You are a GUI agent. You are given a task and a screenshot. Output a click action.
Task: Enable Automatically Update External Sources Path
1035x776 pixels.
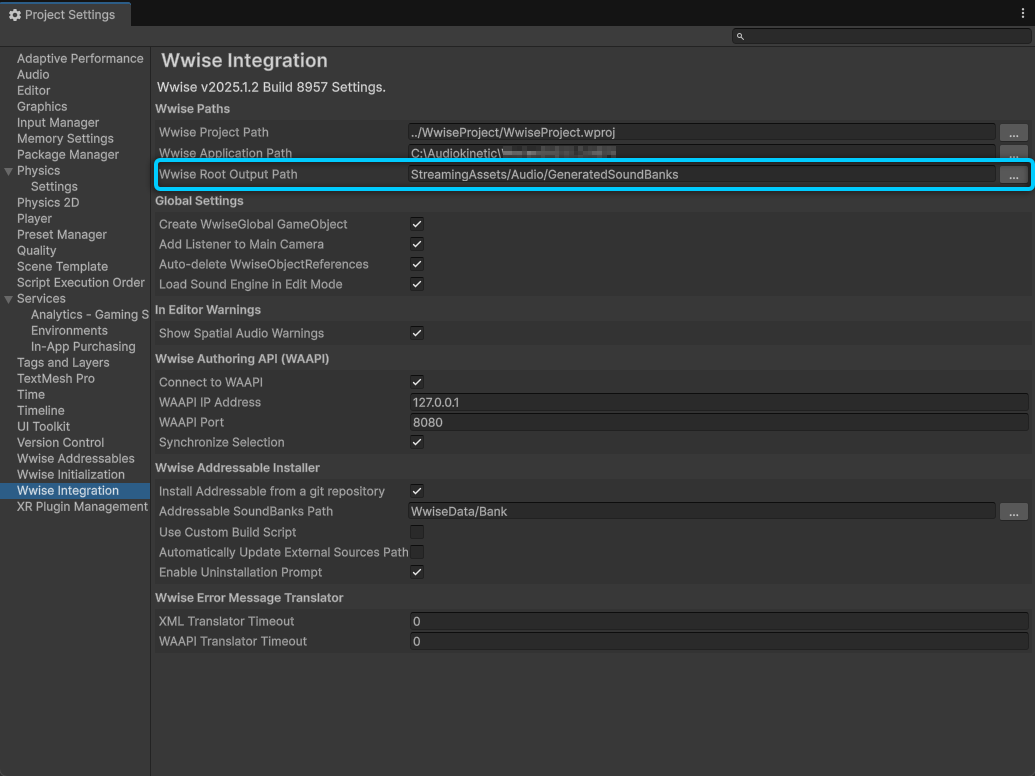[x=417, y=553]
